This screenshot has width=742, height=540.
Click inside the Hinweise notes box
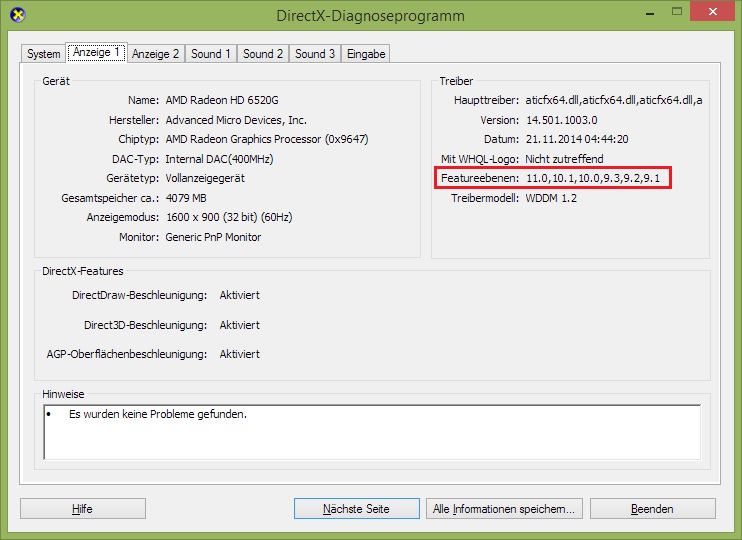click(x=372, y=432)
